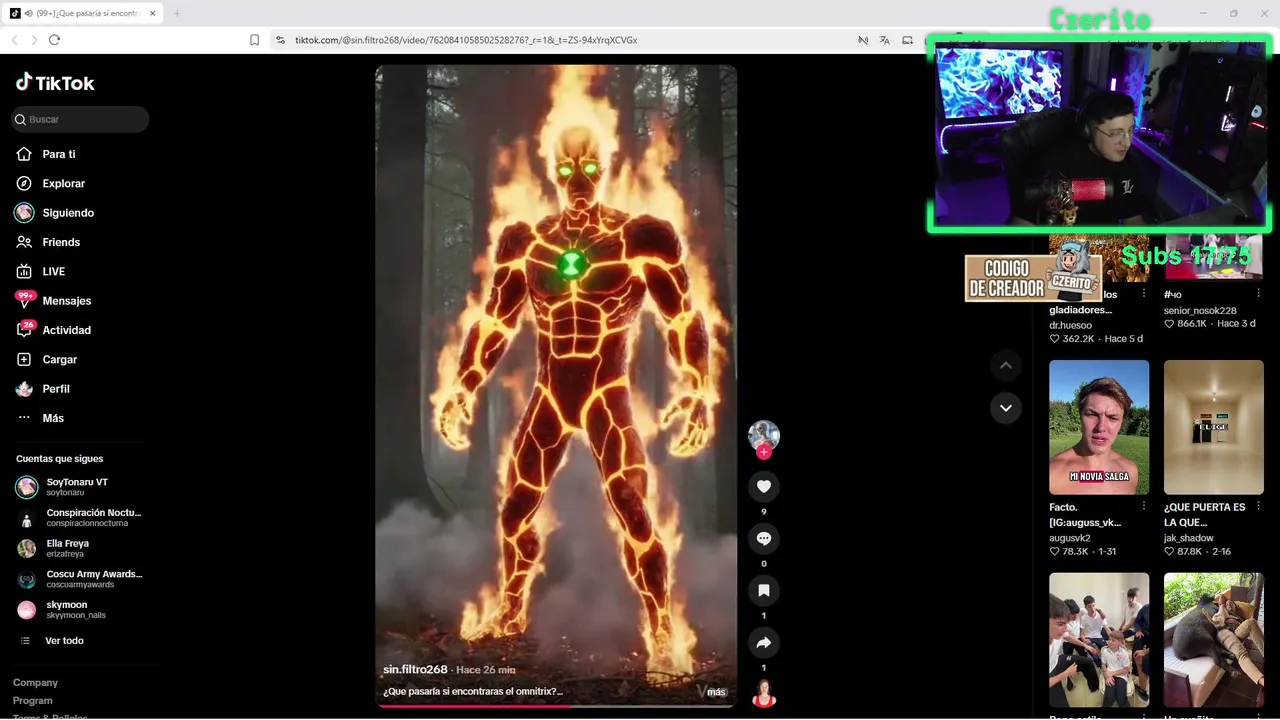Mute the tab via speaker icon
The height and width of the screenshot is (720, 1280).
click(x=28, y=13)
